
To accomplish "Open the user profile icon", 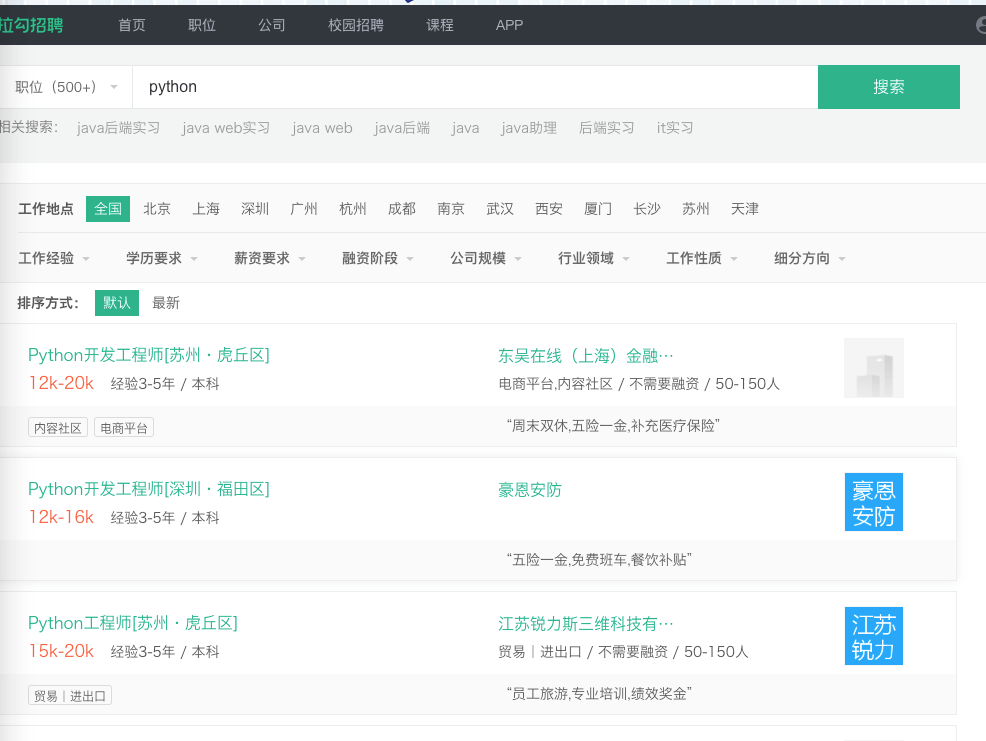I will point(980,25).
